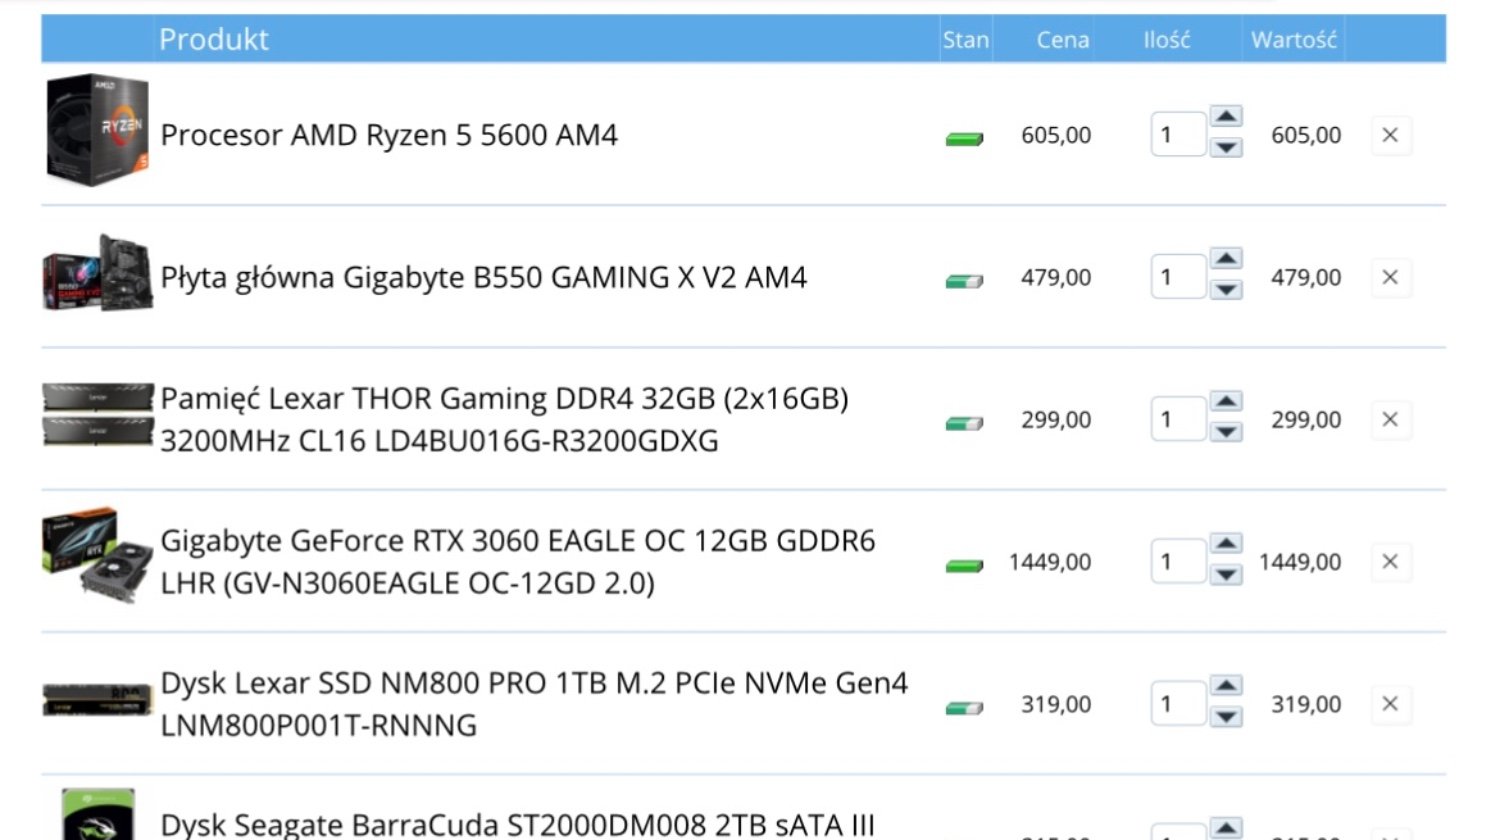Increase quantity of Seagate BarraCuda disk
This screenshot has height=840, width=1500.
1226,828
